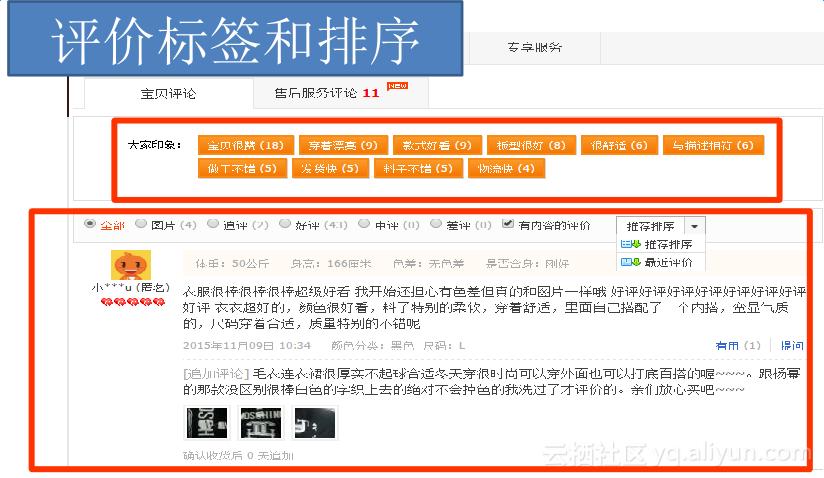
Task: Click the review date 2015年11月09日 10:34
Action: [247, 346]
